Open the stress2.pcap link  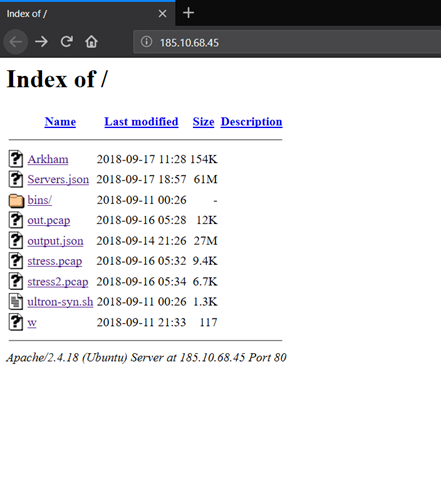[58, 282]
